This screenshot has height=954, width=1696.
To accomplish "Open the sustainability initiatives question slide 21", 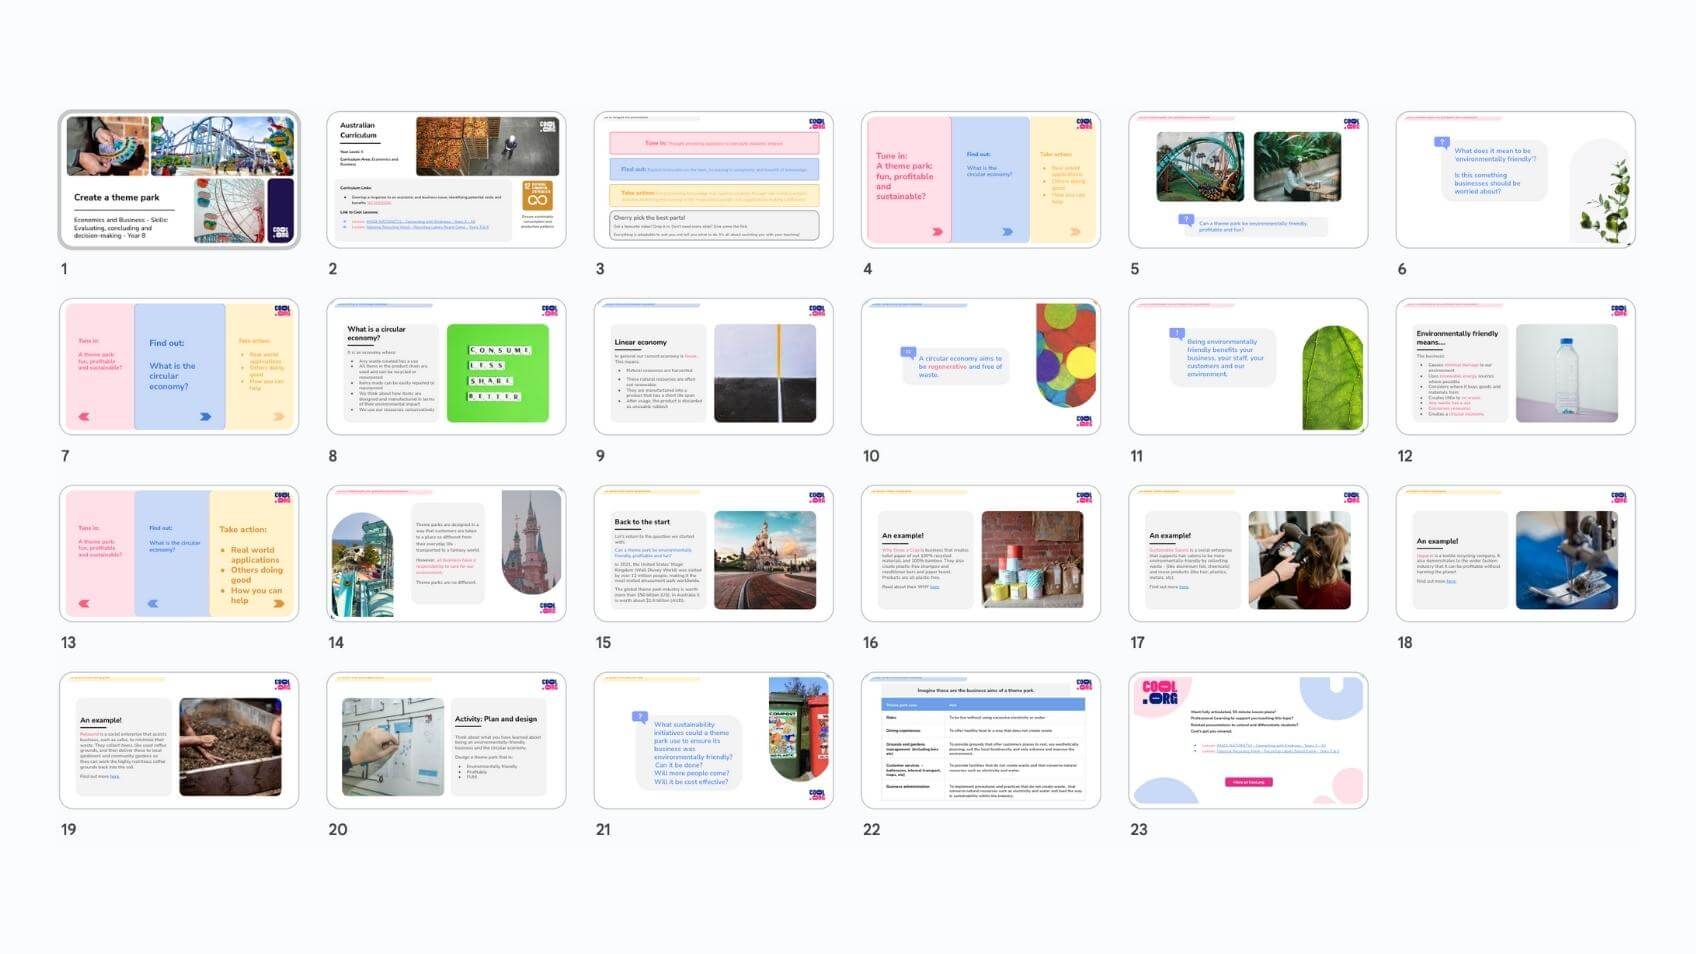I will [713, 741].
